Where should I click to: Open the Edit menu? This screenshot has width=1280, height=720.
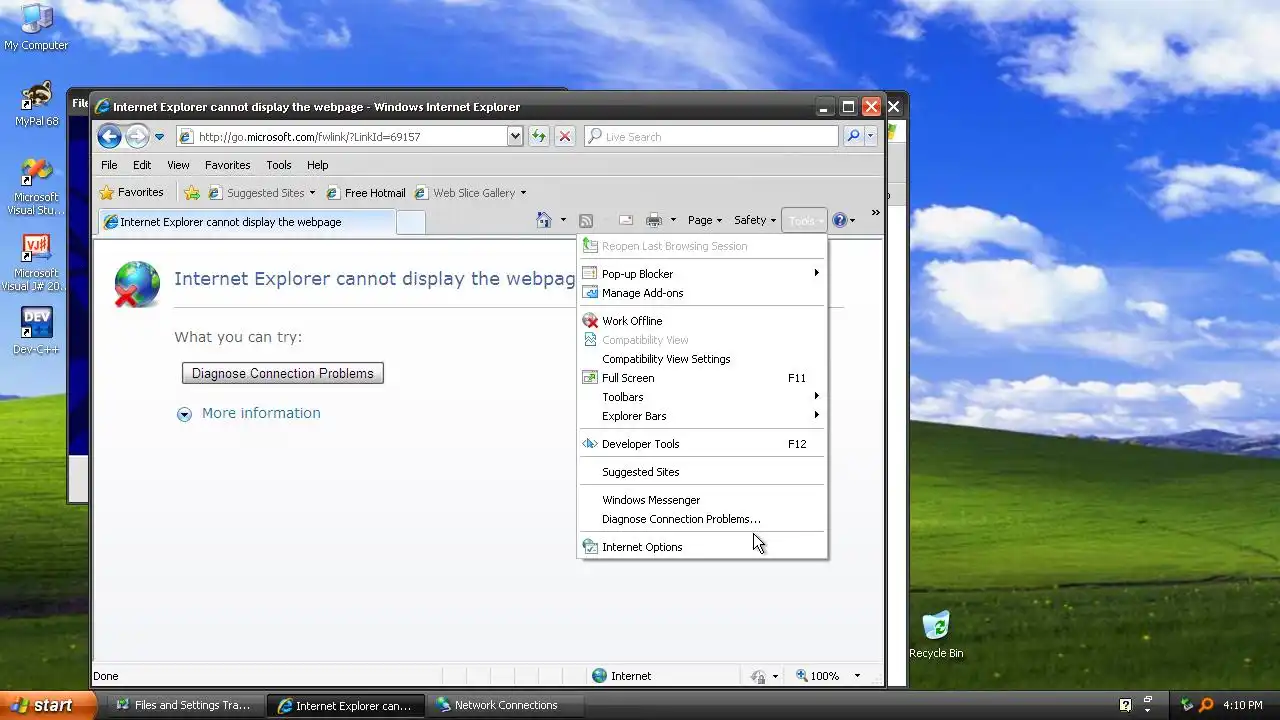[x=142, y=165]
